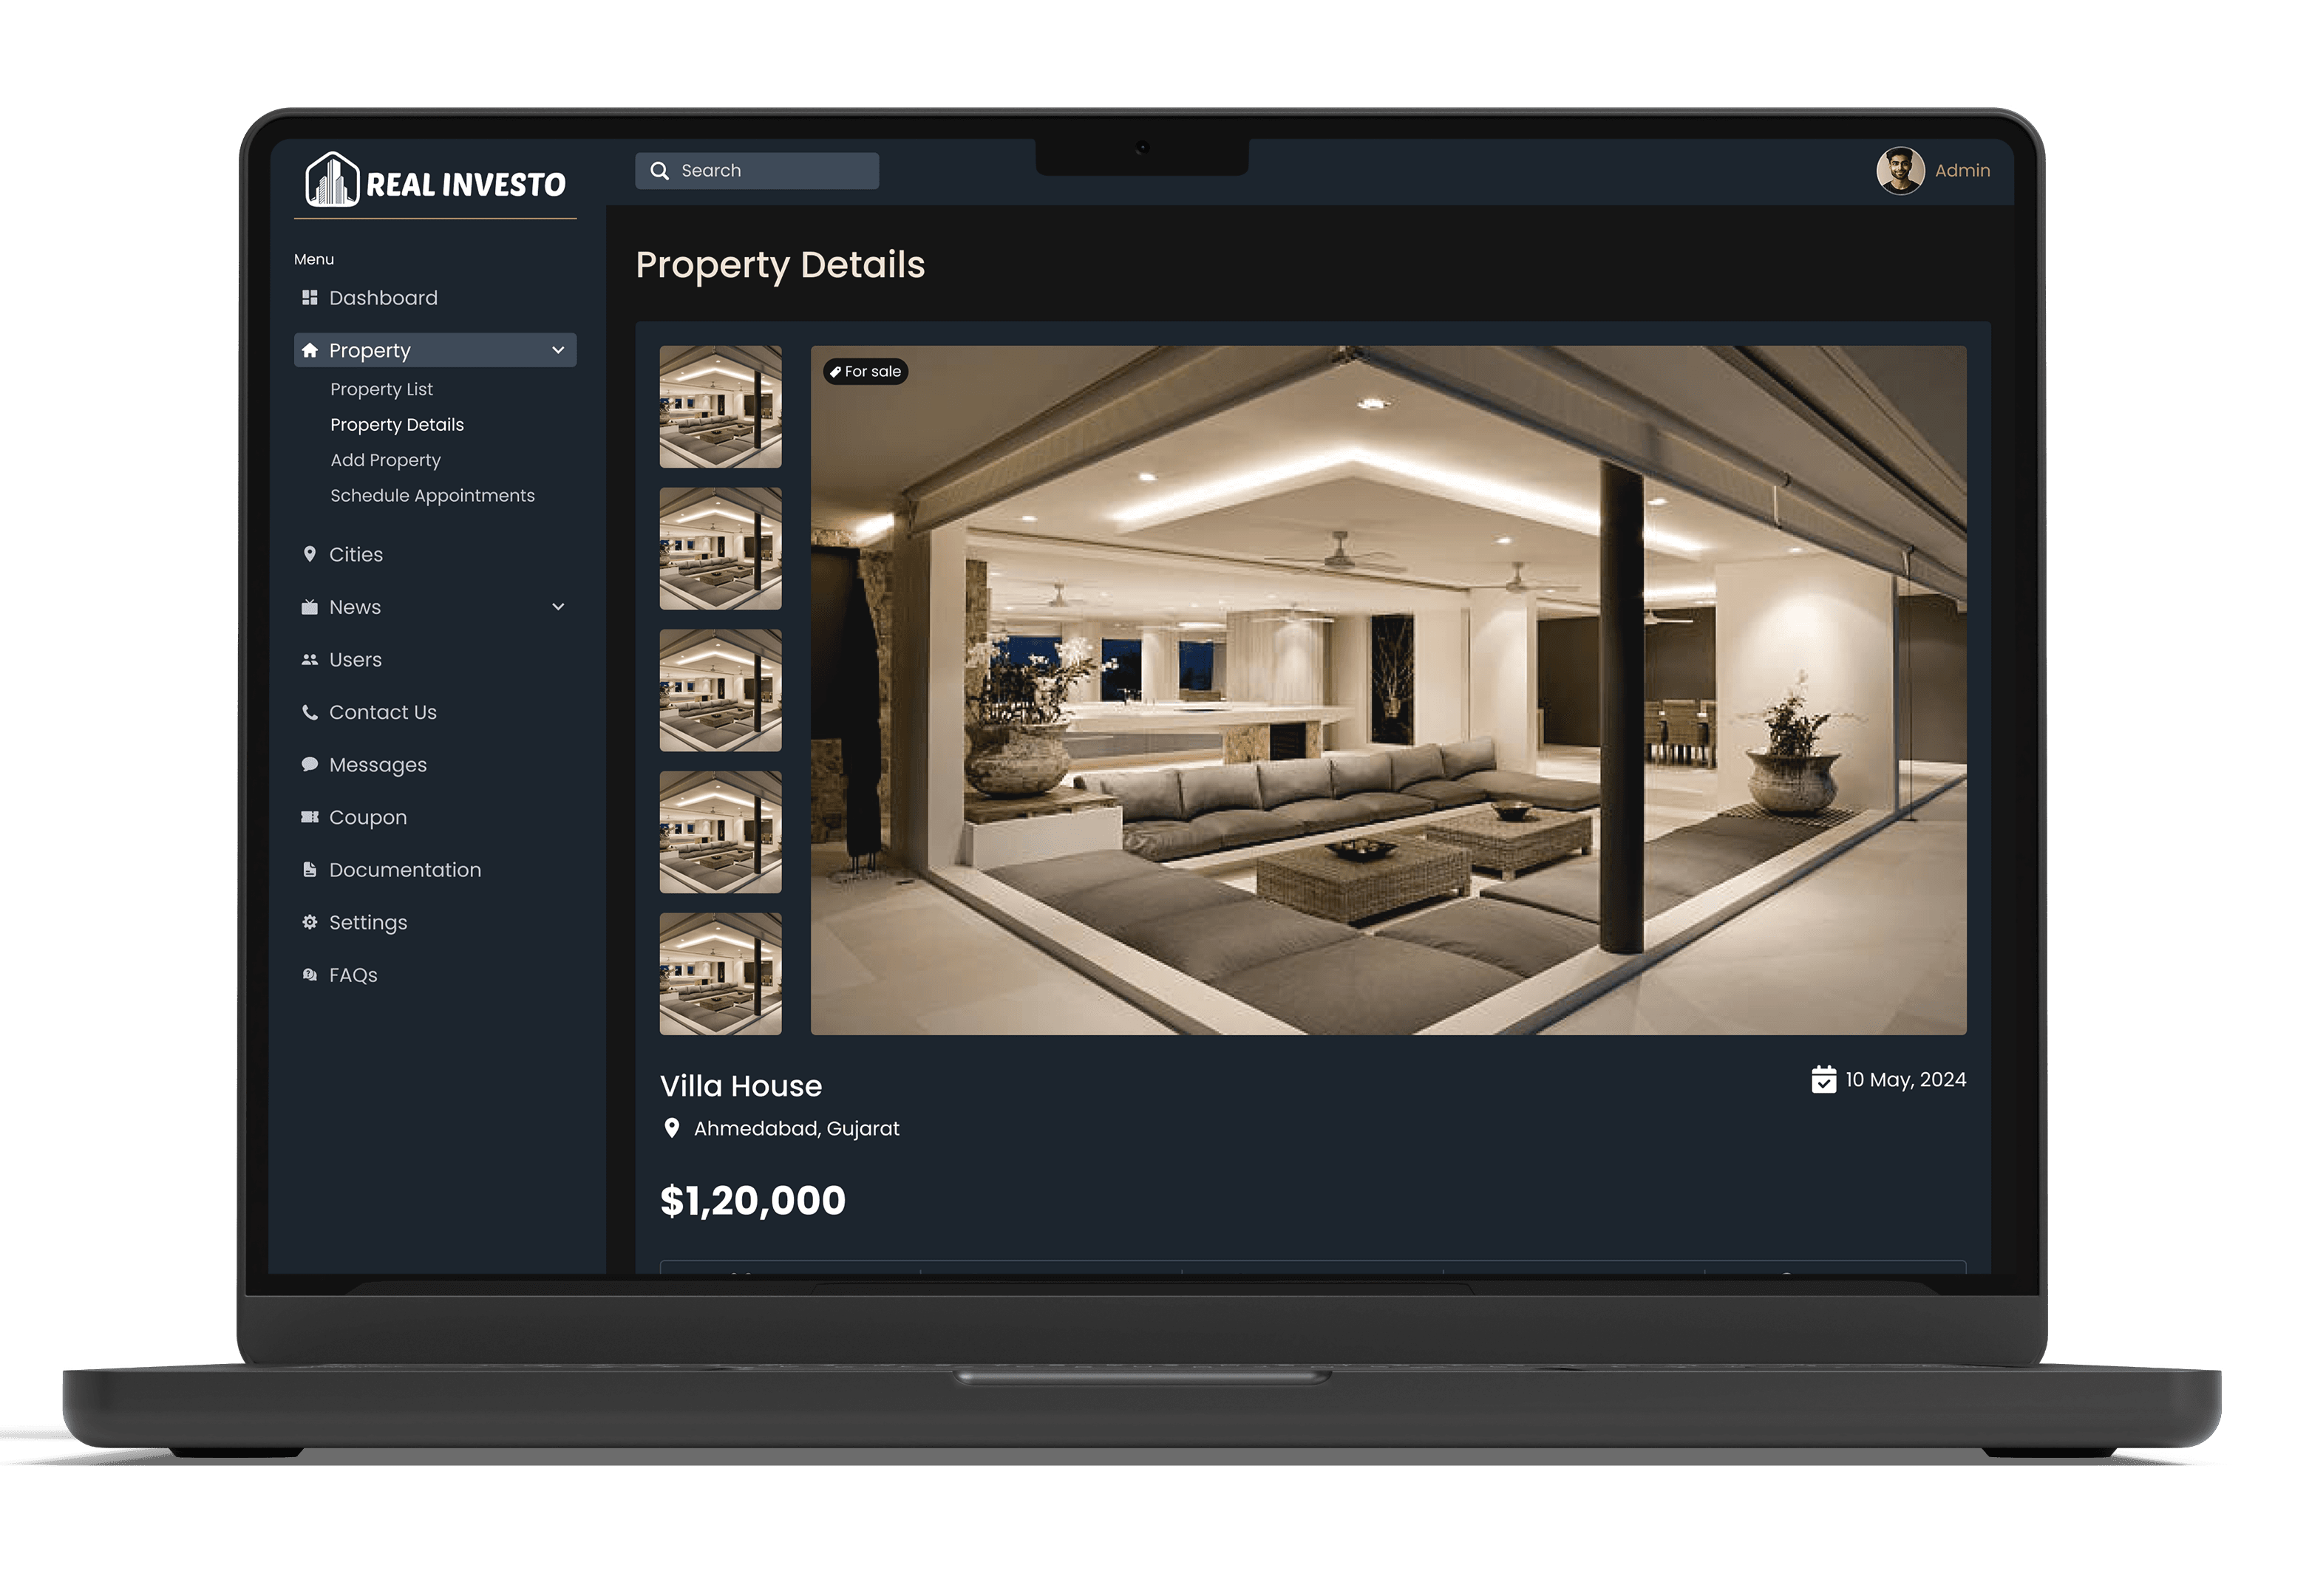Image resolution: width=2309 pixels, height=1596 pixels.
Task: Open the Messages menu item
Action: pyautogui.click(x=377, y=765)
